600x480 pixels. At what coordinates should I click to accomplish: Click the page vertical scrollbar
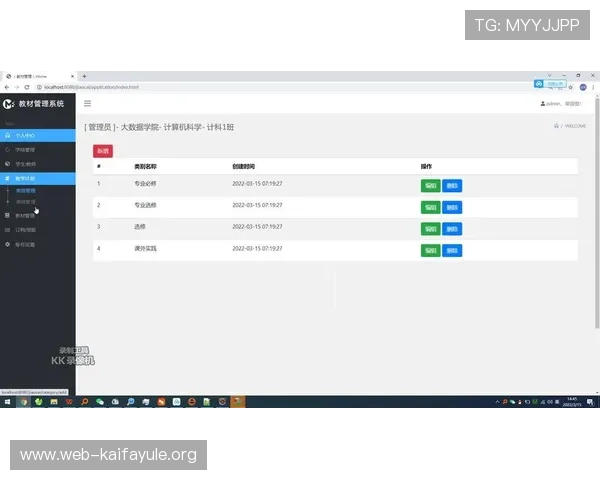click(597, 212)
